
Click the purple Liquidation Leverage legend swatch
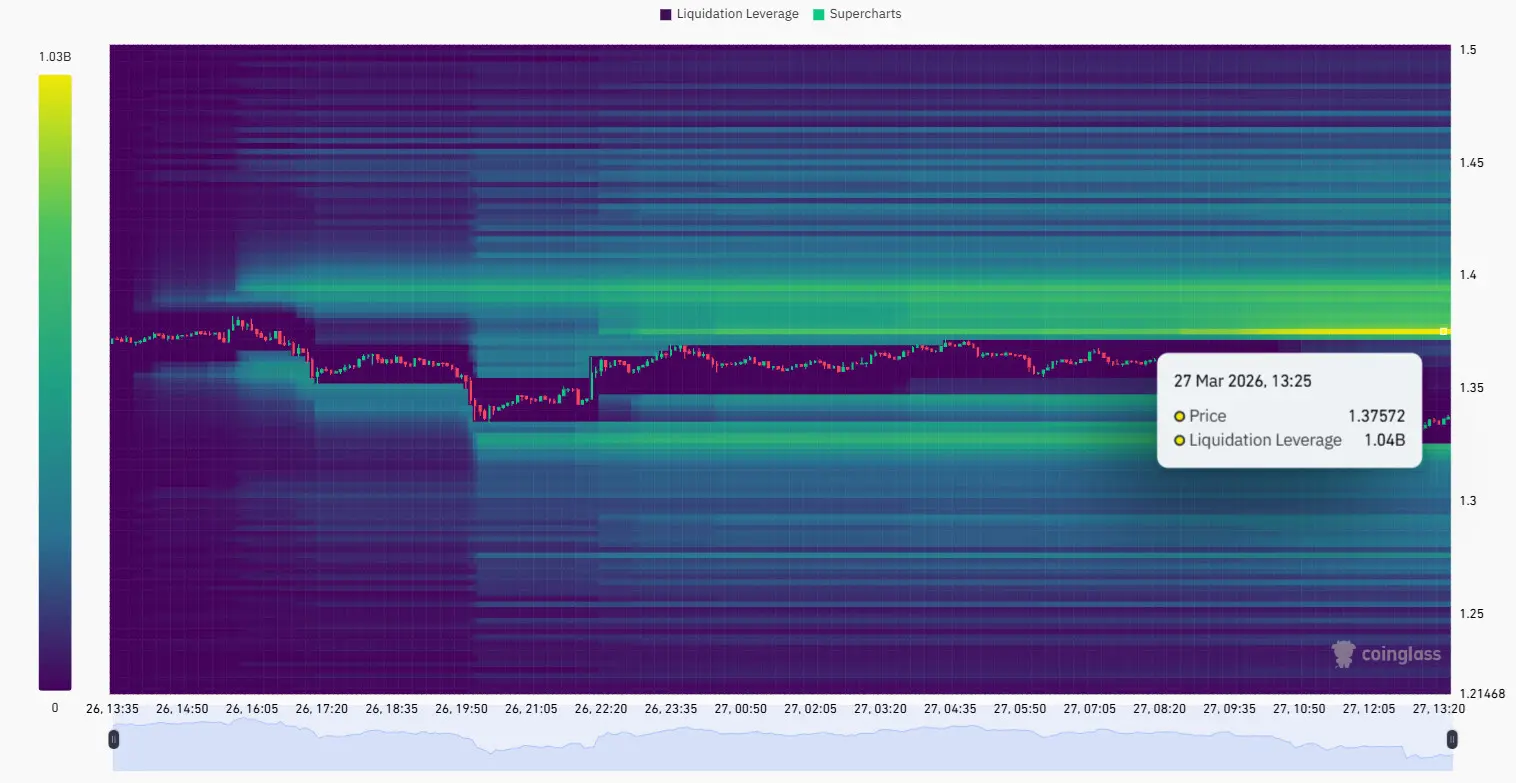pos(665,13)
